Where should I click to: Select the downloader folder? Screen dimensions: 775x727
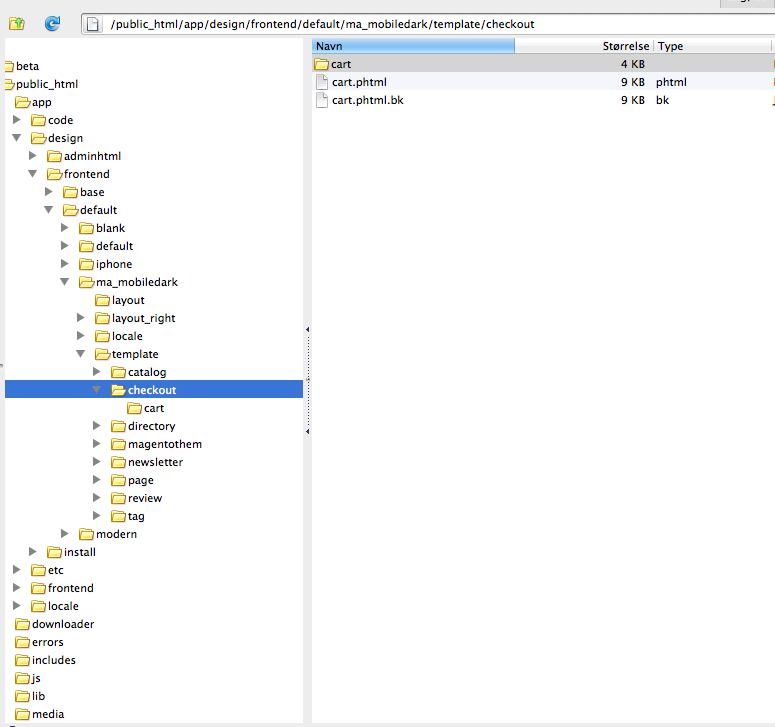pos(54,624)
